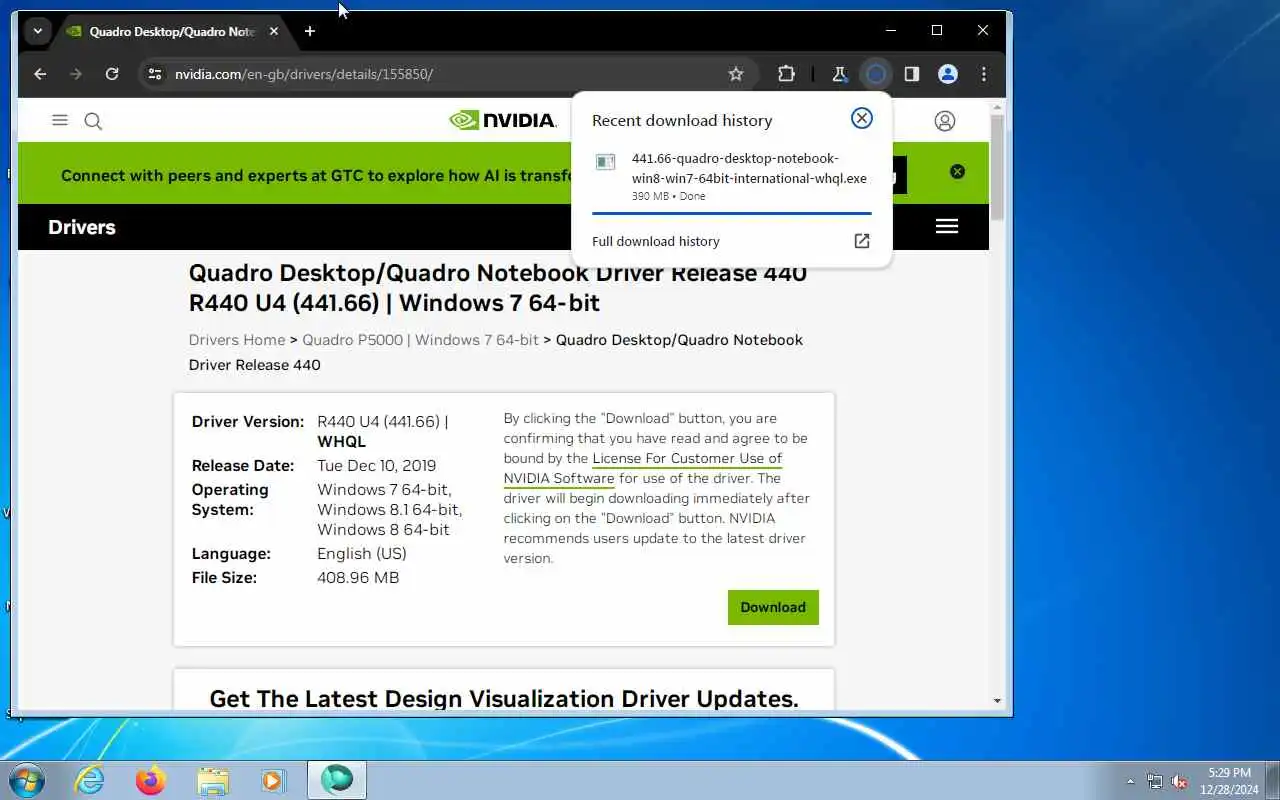Image resolution: width=1280 pixels, height=800 pixels.
Task: Open Windows Media Player from taskbar
Action: [272, 780]
